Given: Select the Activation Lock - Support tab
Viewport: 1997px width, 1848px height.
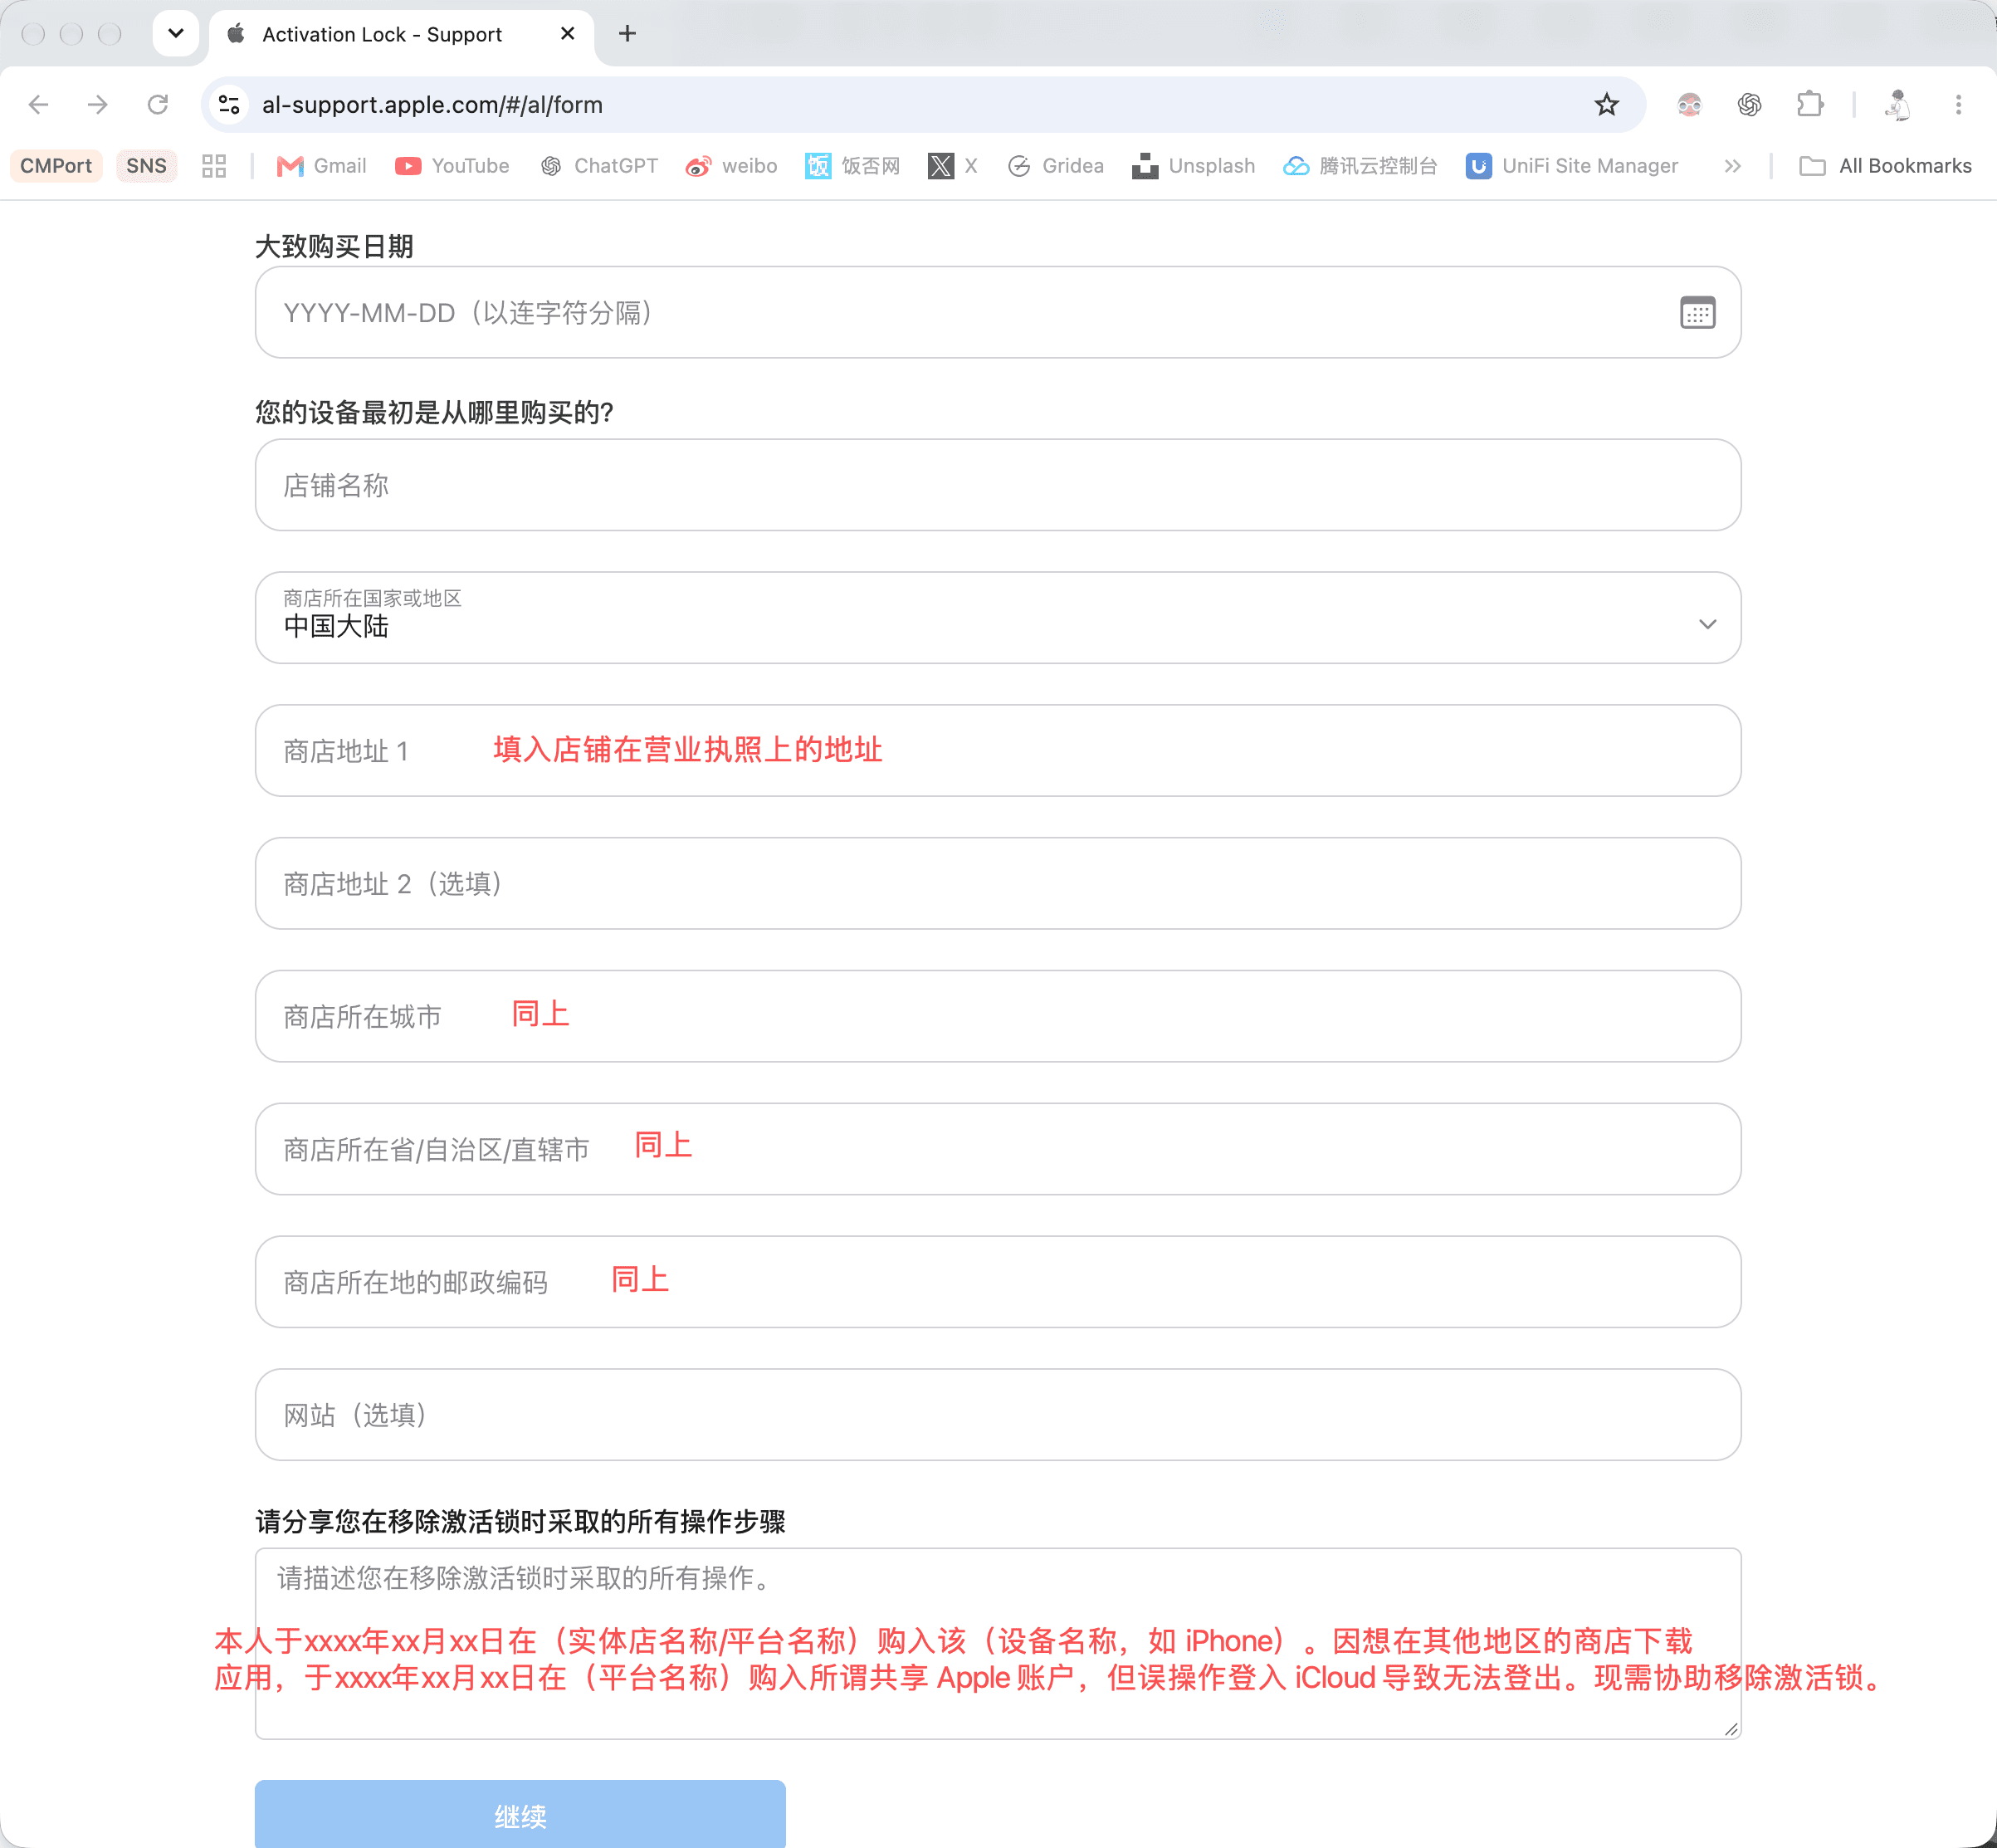Looking at the screenshot, I should point(400,34).
